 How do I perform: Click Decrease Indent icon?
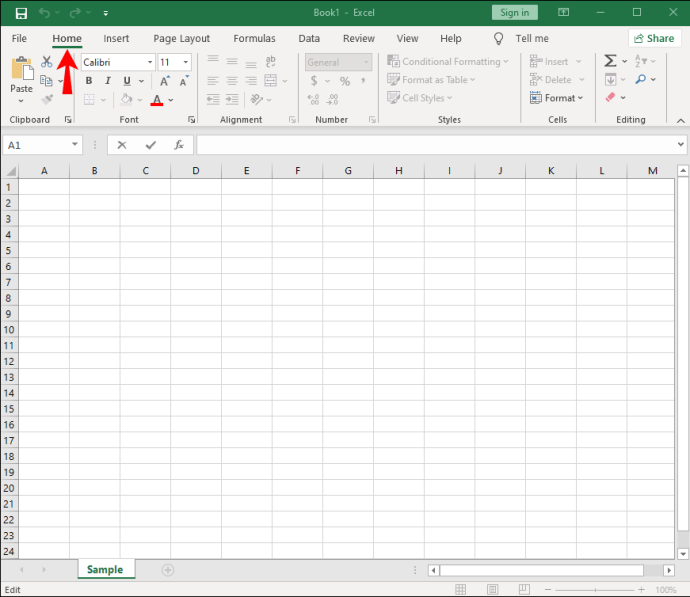[213, 99]
